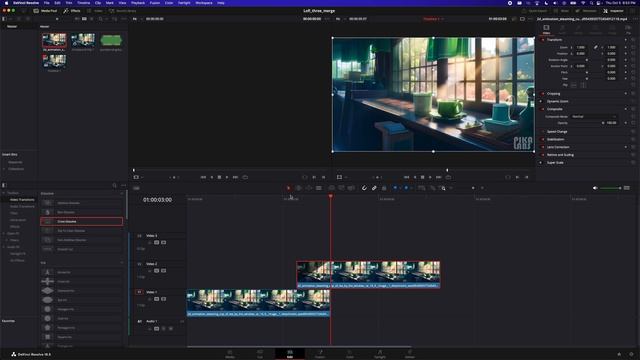The image size is (640, 360).
Task: Play the timeline viewer forward
Action: click(430, 177)
